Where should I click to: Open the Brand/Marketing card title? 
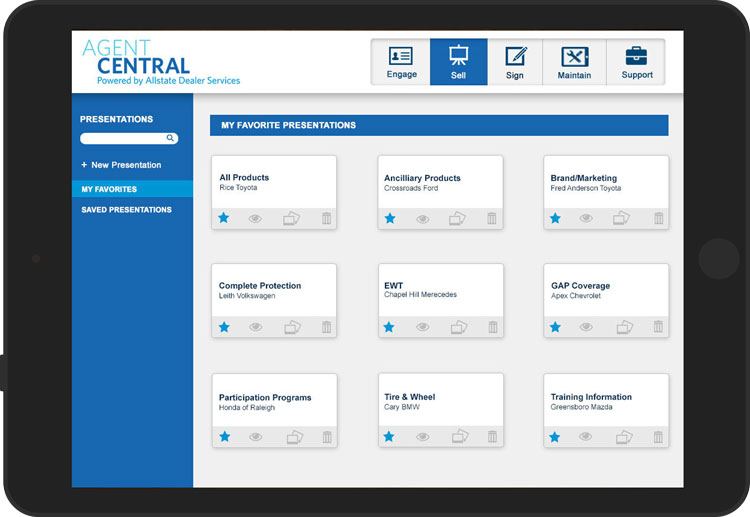584,178
